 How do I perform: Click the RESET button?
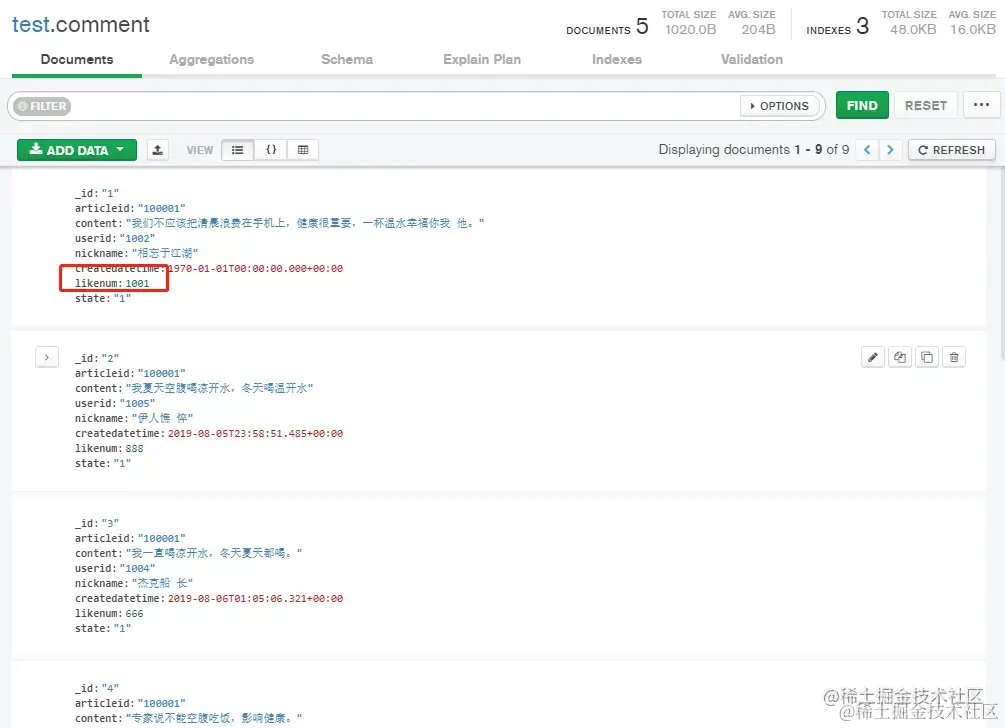point(926,106)
